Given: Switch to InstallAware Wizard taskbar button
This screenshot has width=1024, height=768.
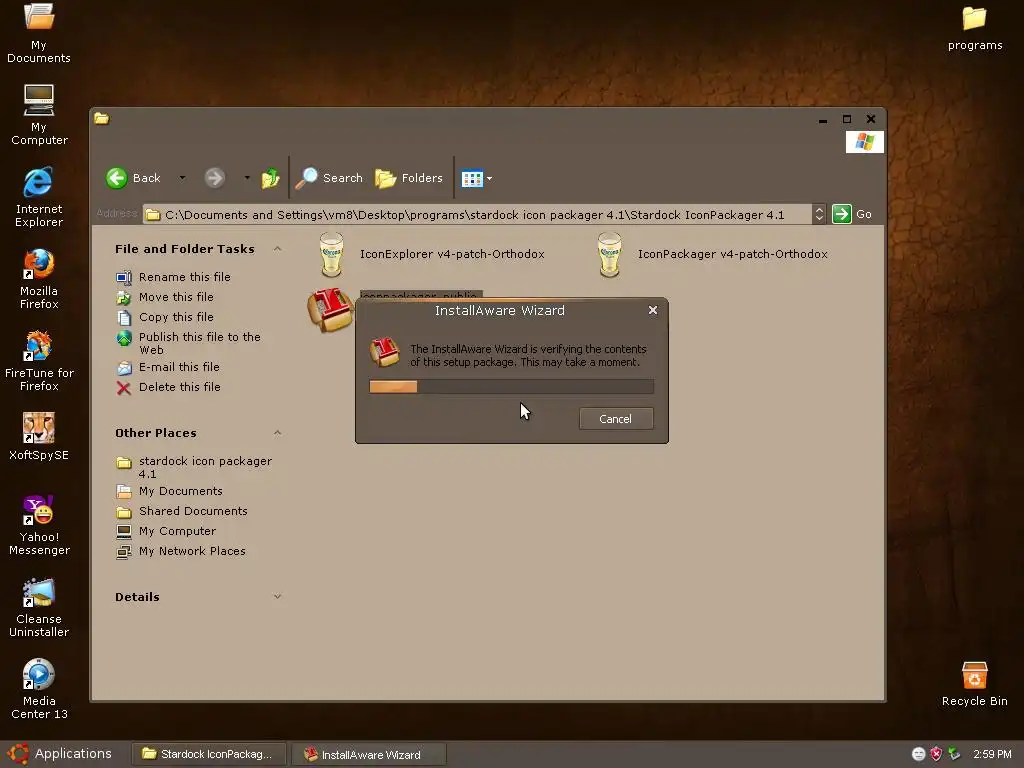Looking at the screenshot, I should point(368,754).
